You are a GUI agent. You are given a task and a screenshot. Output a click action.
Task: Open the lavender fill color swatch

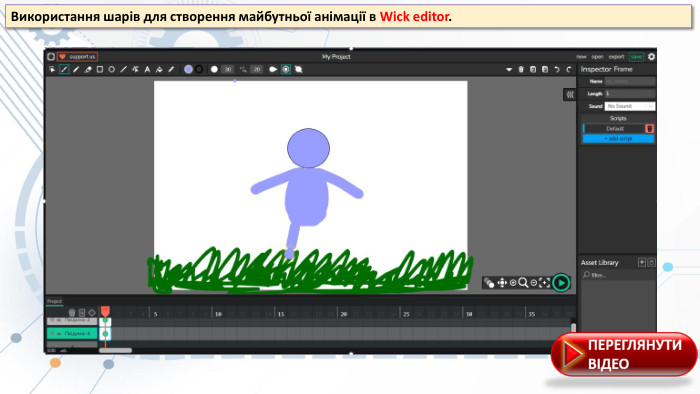(x=188, y=69)
